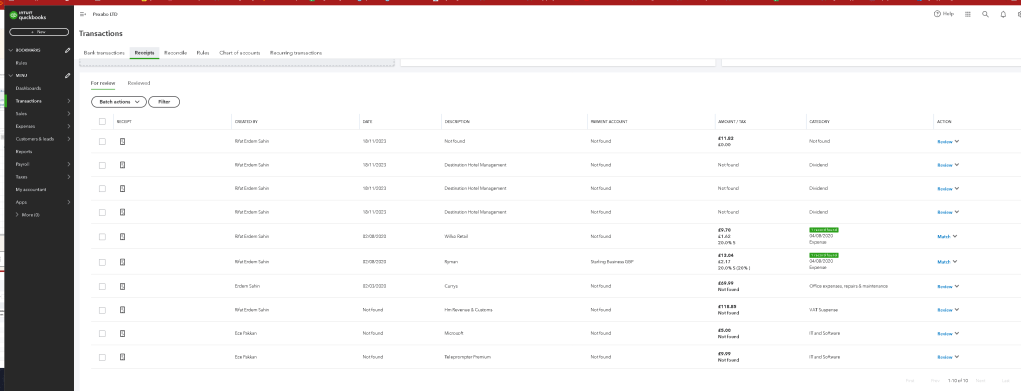The width and height of the screenshot is (1021, 391).
Task: Tick checkbox for the £11.82 receipt row
Action: (x=102, y=141)
